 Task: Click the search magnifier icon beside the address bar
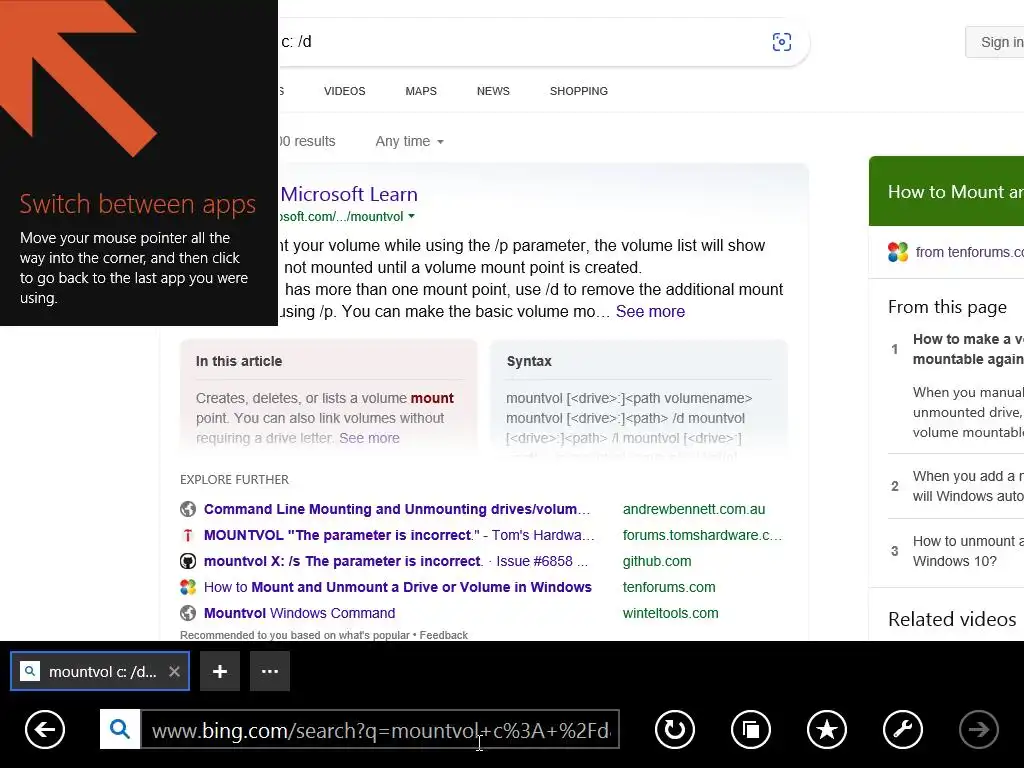120,729
